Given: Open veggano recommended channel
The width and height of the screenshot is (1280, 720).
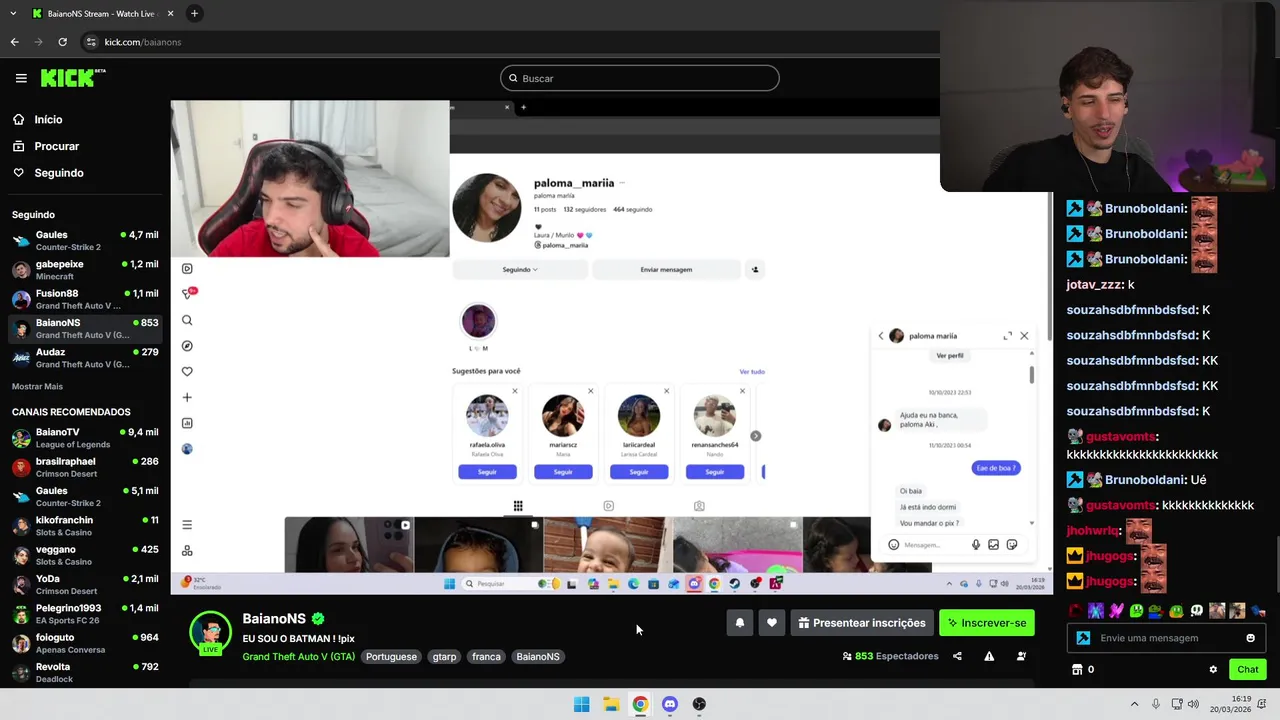Looking at the screenshot, I should tap(86, 555).
